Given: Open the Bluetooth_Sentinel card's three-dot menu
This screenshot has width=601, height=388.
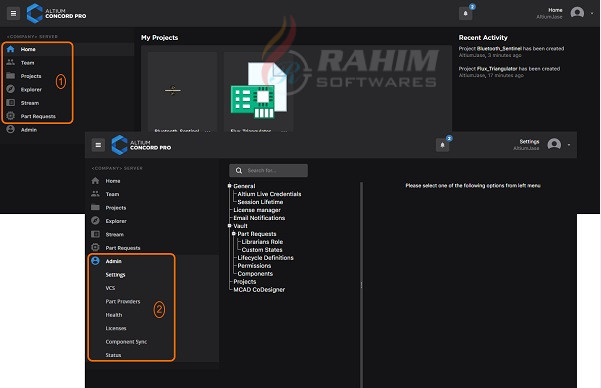Looking at the screenshot, I should click(208, 131).
